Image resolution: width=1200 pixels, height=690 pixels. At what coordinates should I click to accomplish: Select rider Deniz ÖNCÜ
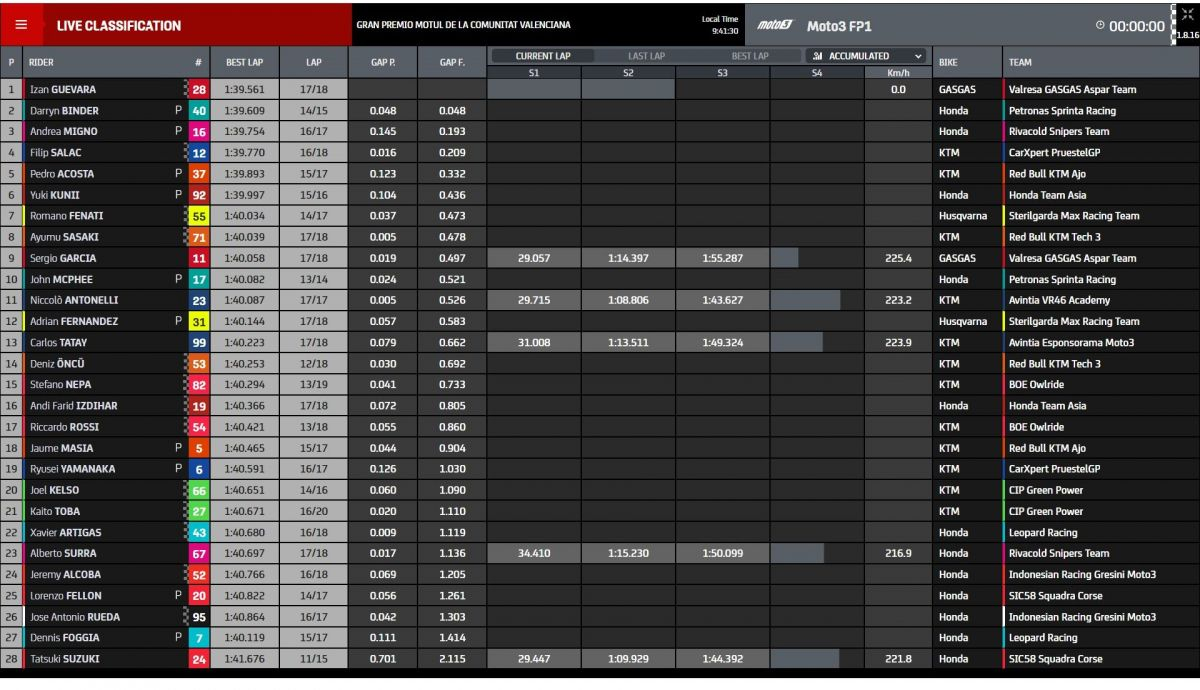57,364
